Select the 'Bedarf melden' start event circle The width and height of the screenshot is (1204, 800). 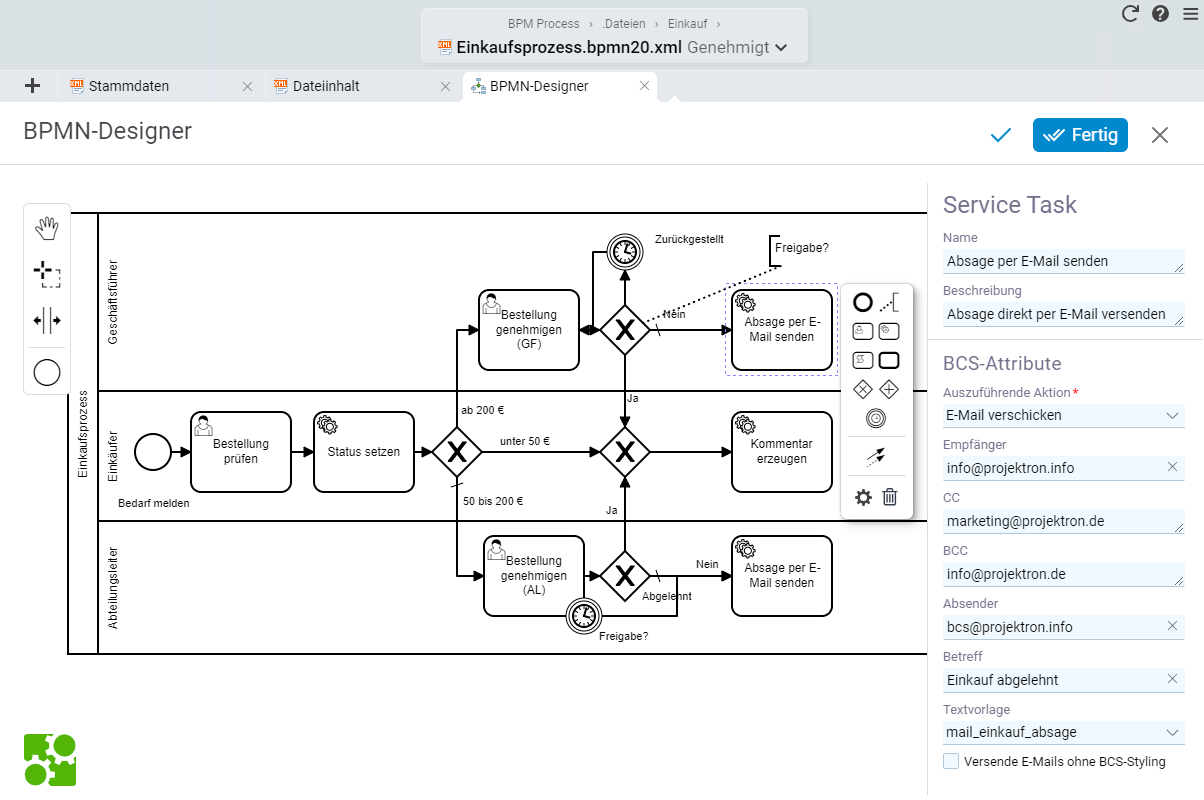tap(153, 452)
